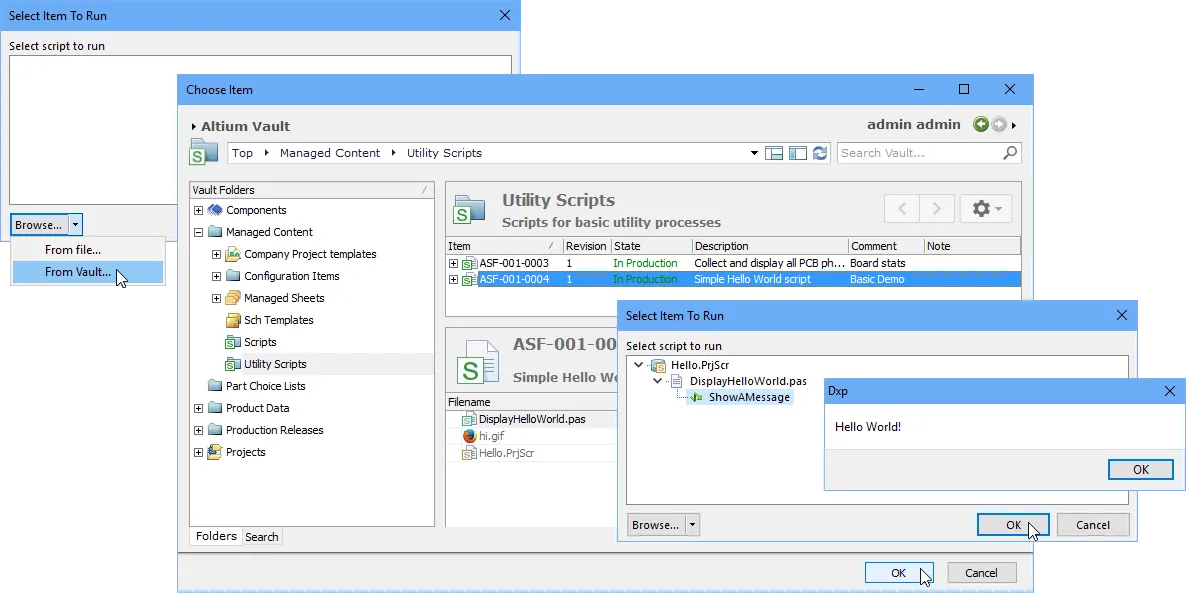Select Sch Templates folder
Viewport: 1186px width, 593px height.
click(x=278, y=320)
